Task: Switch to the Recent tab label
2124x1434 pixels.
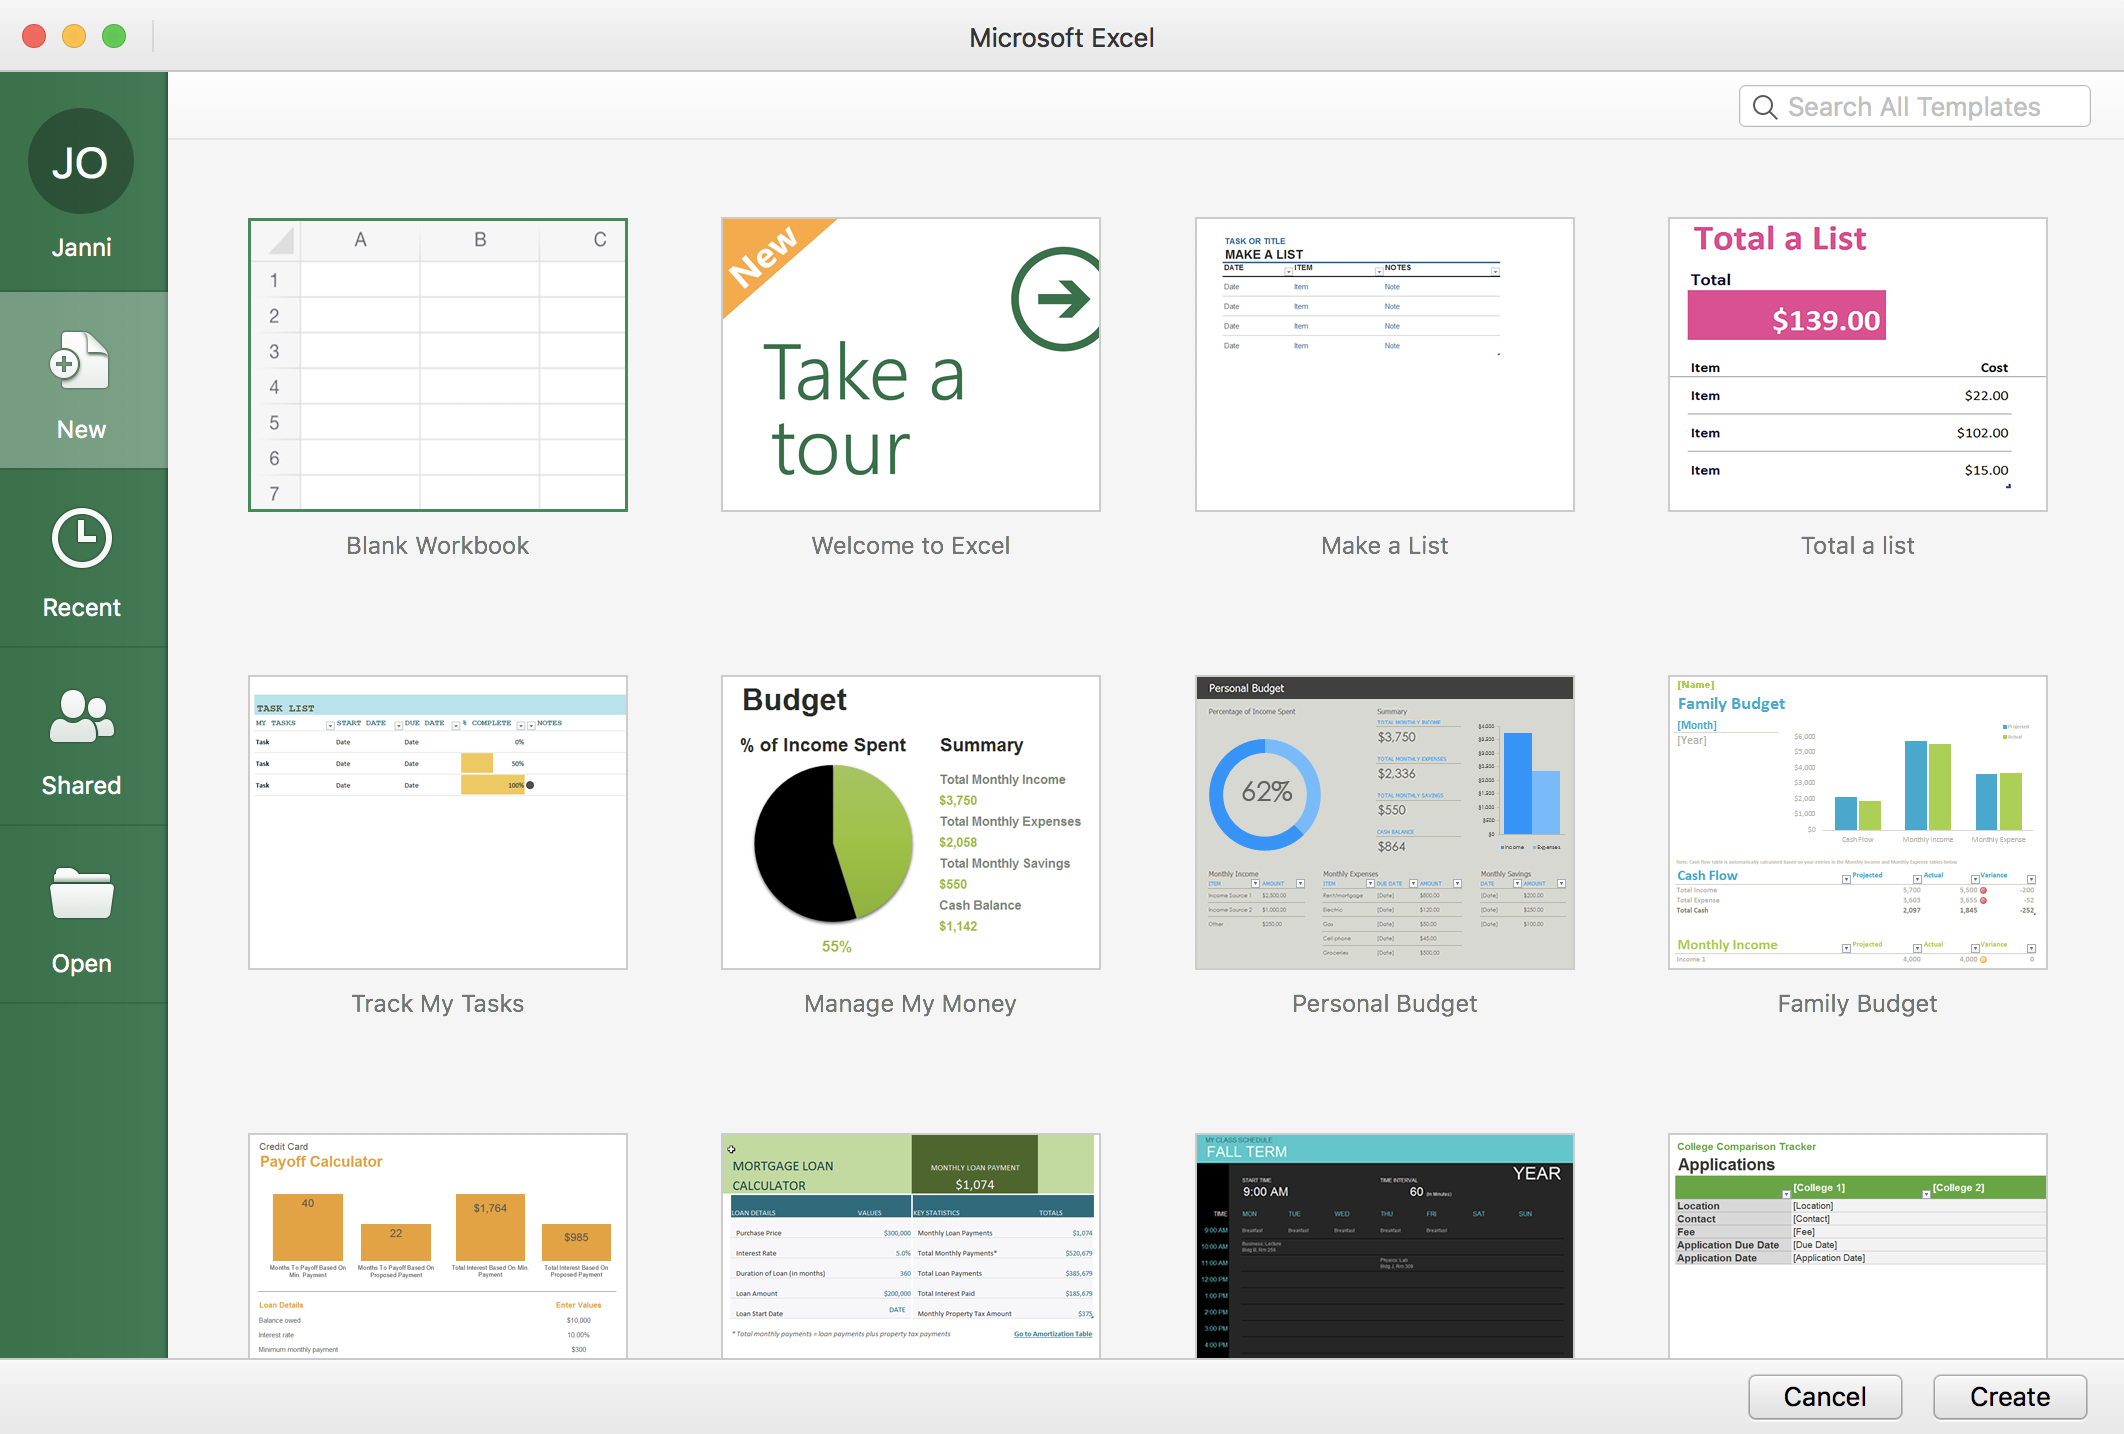Action: [81, 607]
